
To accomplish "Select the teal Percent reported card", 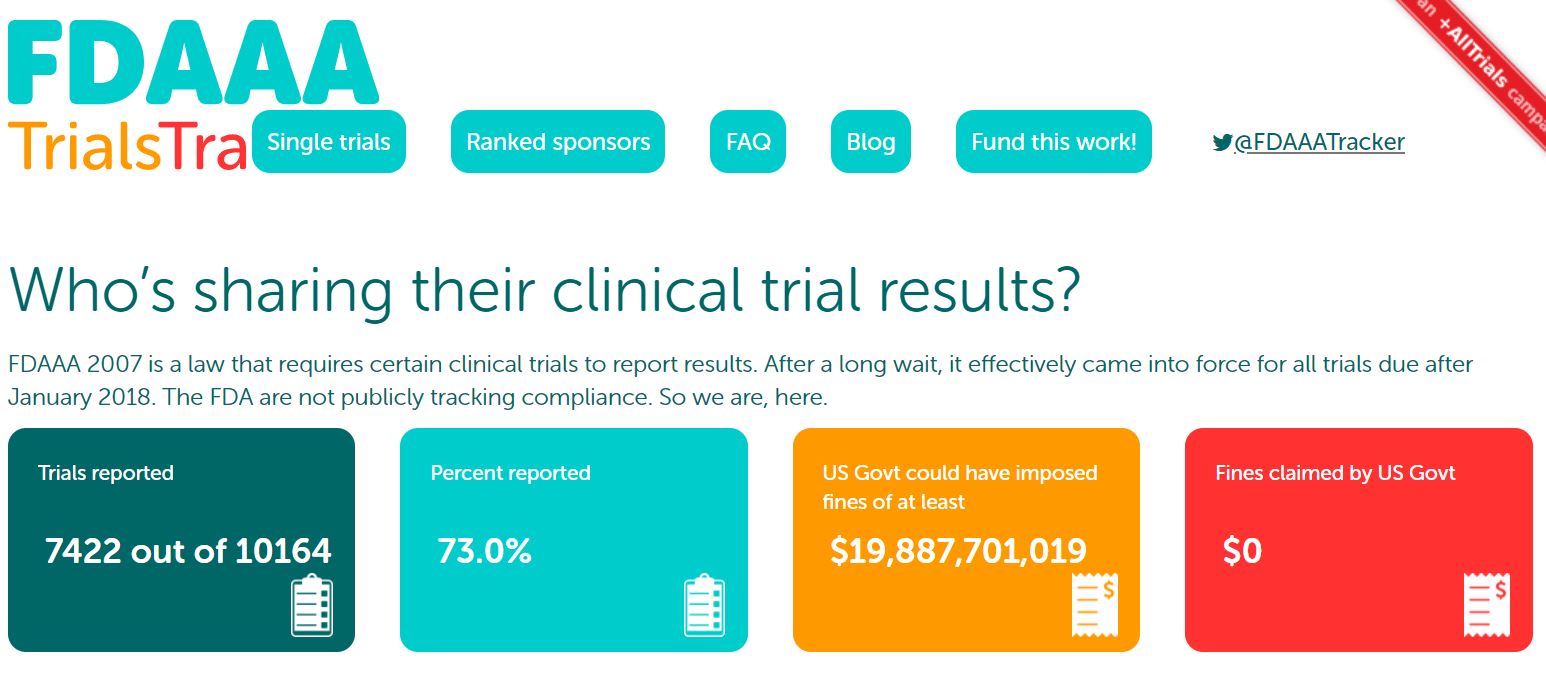I will pos(574,540).
